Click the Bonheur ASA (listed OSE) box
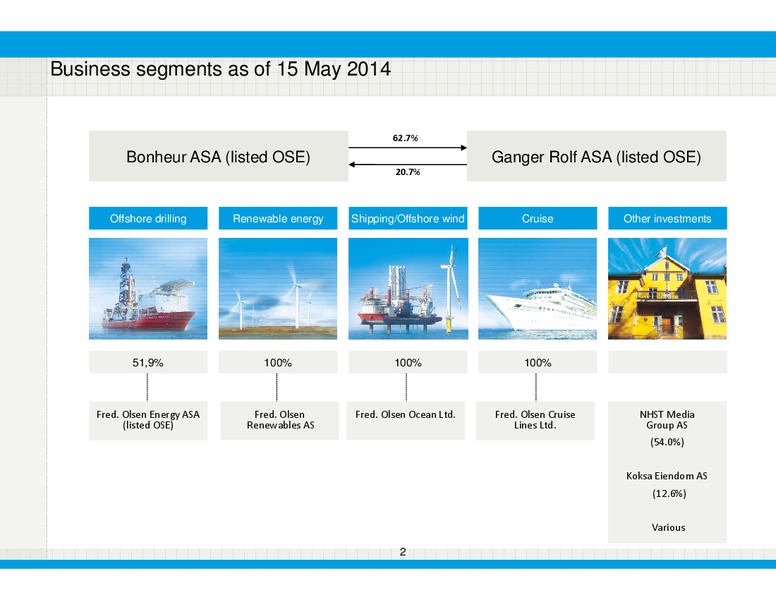Viewport: 776px width, 600px height. point(219,156)
